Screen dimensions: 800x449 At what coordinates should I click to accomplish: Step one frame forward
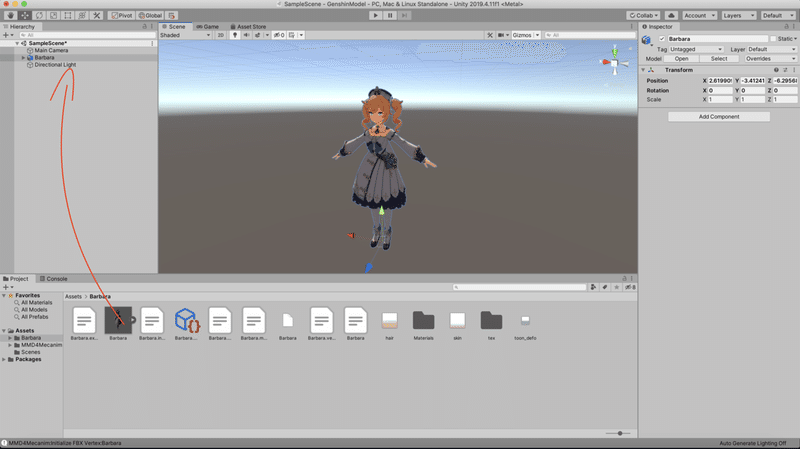(x=405, y=15)
